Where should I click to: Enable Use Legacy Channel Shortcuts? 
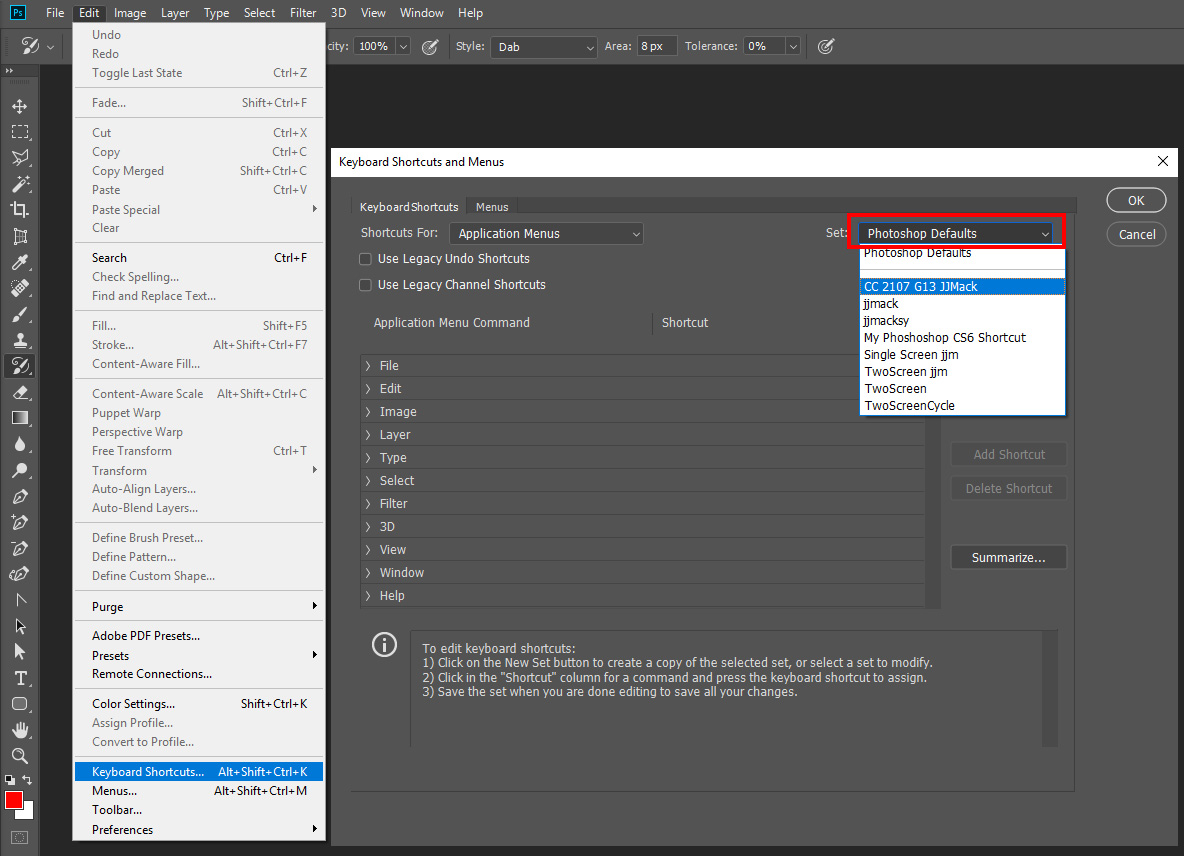[365, 284]
